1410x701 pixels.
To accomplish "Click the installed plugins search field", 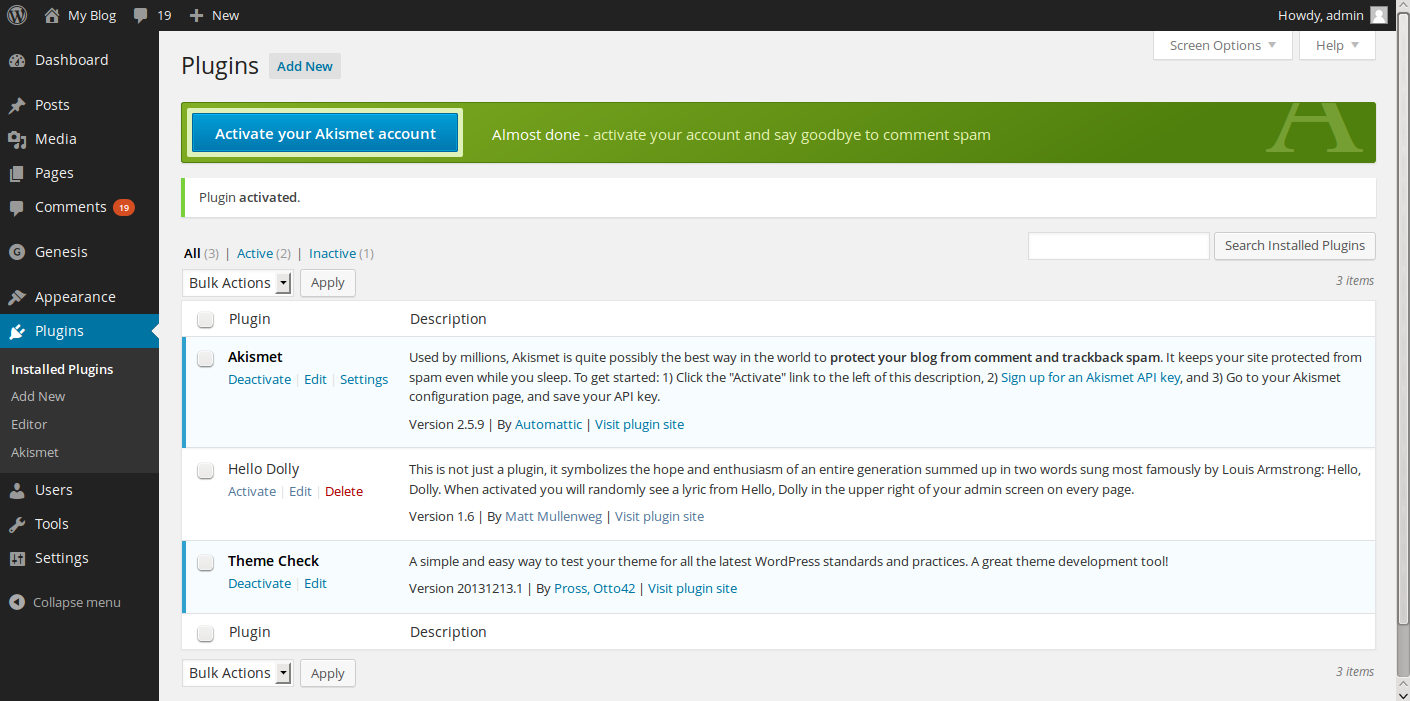I will [1118, 246].
